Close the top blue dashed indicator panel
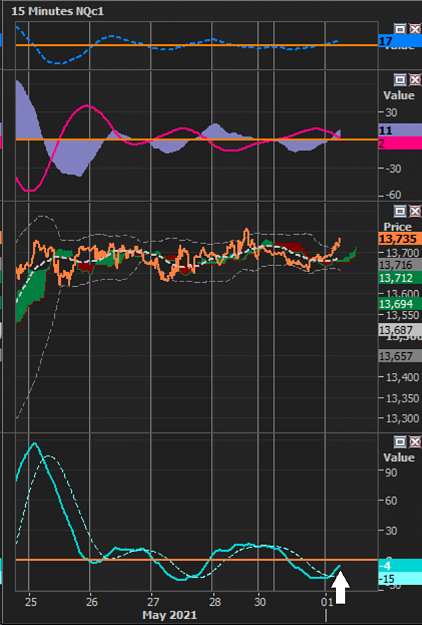 (415, 29)
